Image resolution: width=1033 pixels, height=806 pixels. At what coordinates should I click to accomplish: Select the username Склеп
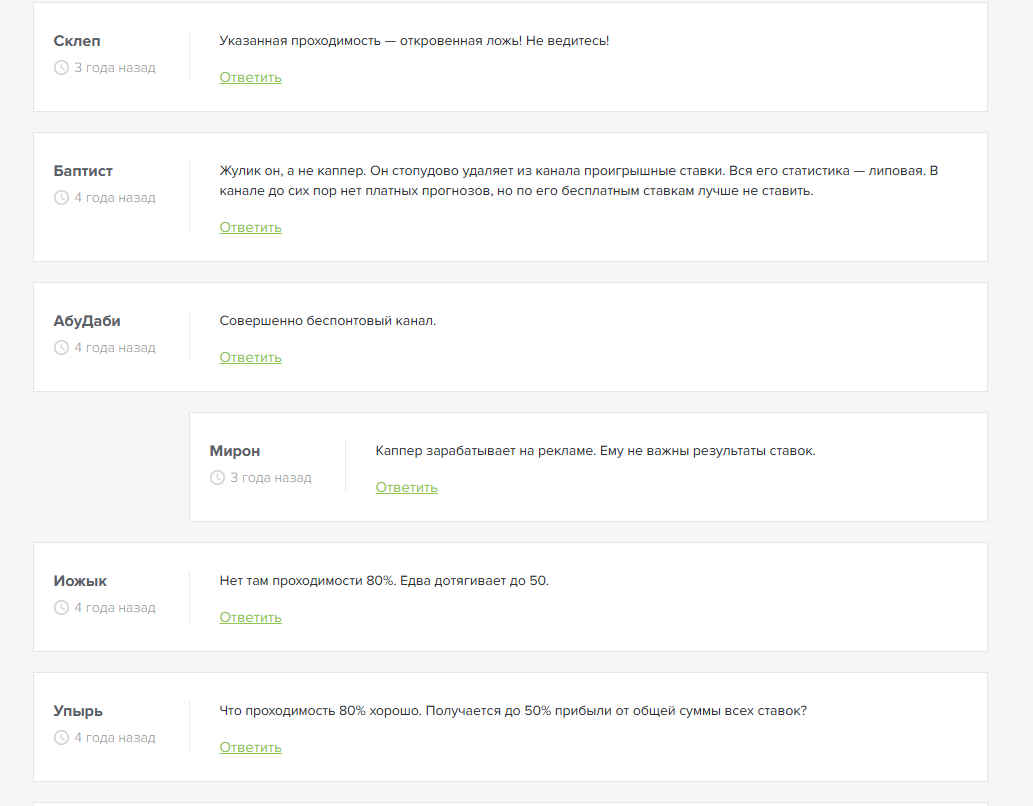77,41
